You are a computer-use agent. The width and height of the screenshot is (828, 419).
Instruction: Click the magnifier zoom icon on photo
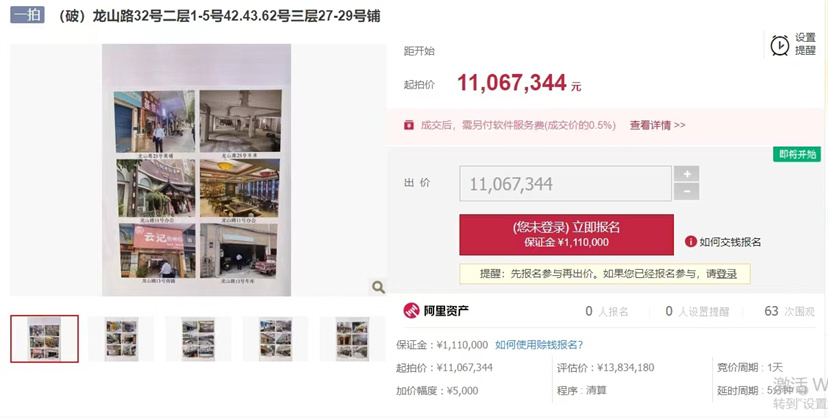click(x=378, y=287)
